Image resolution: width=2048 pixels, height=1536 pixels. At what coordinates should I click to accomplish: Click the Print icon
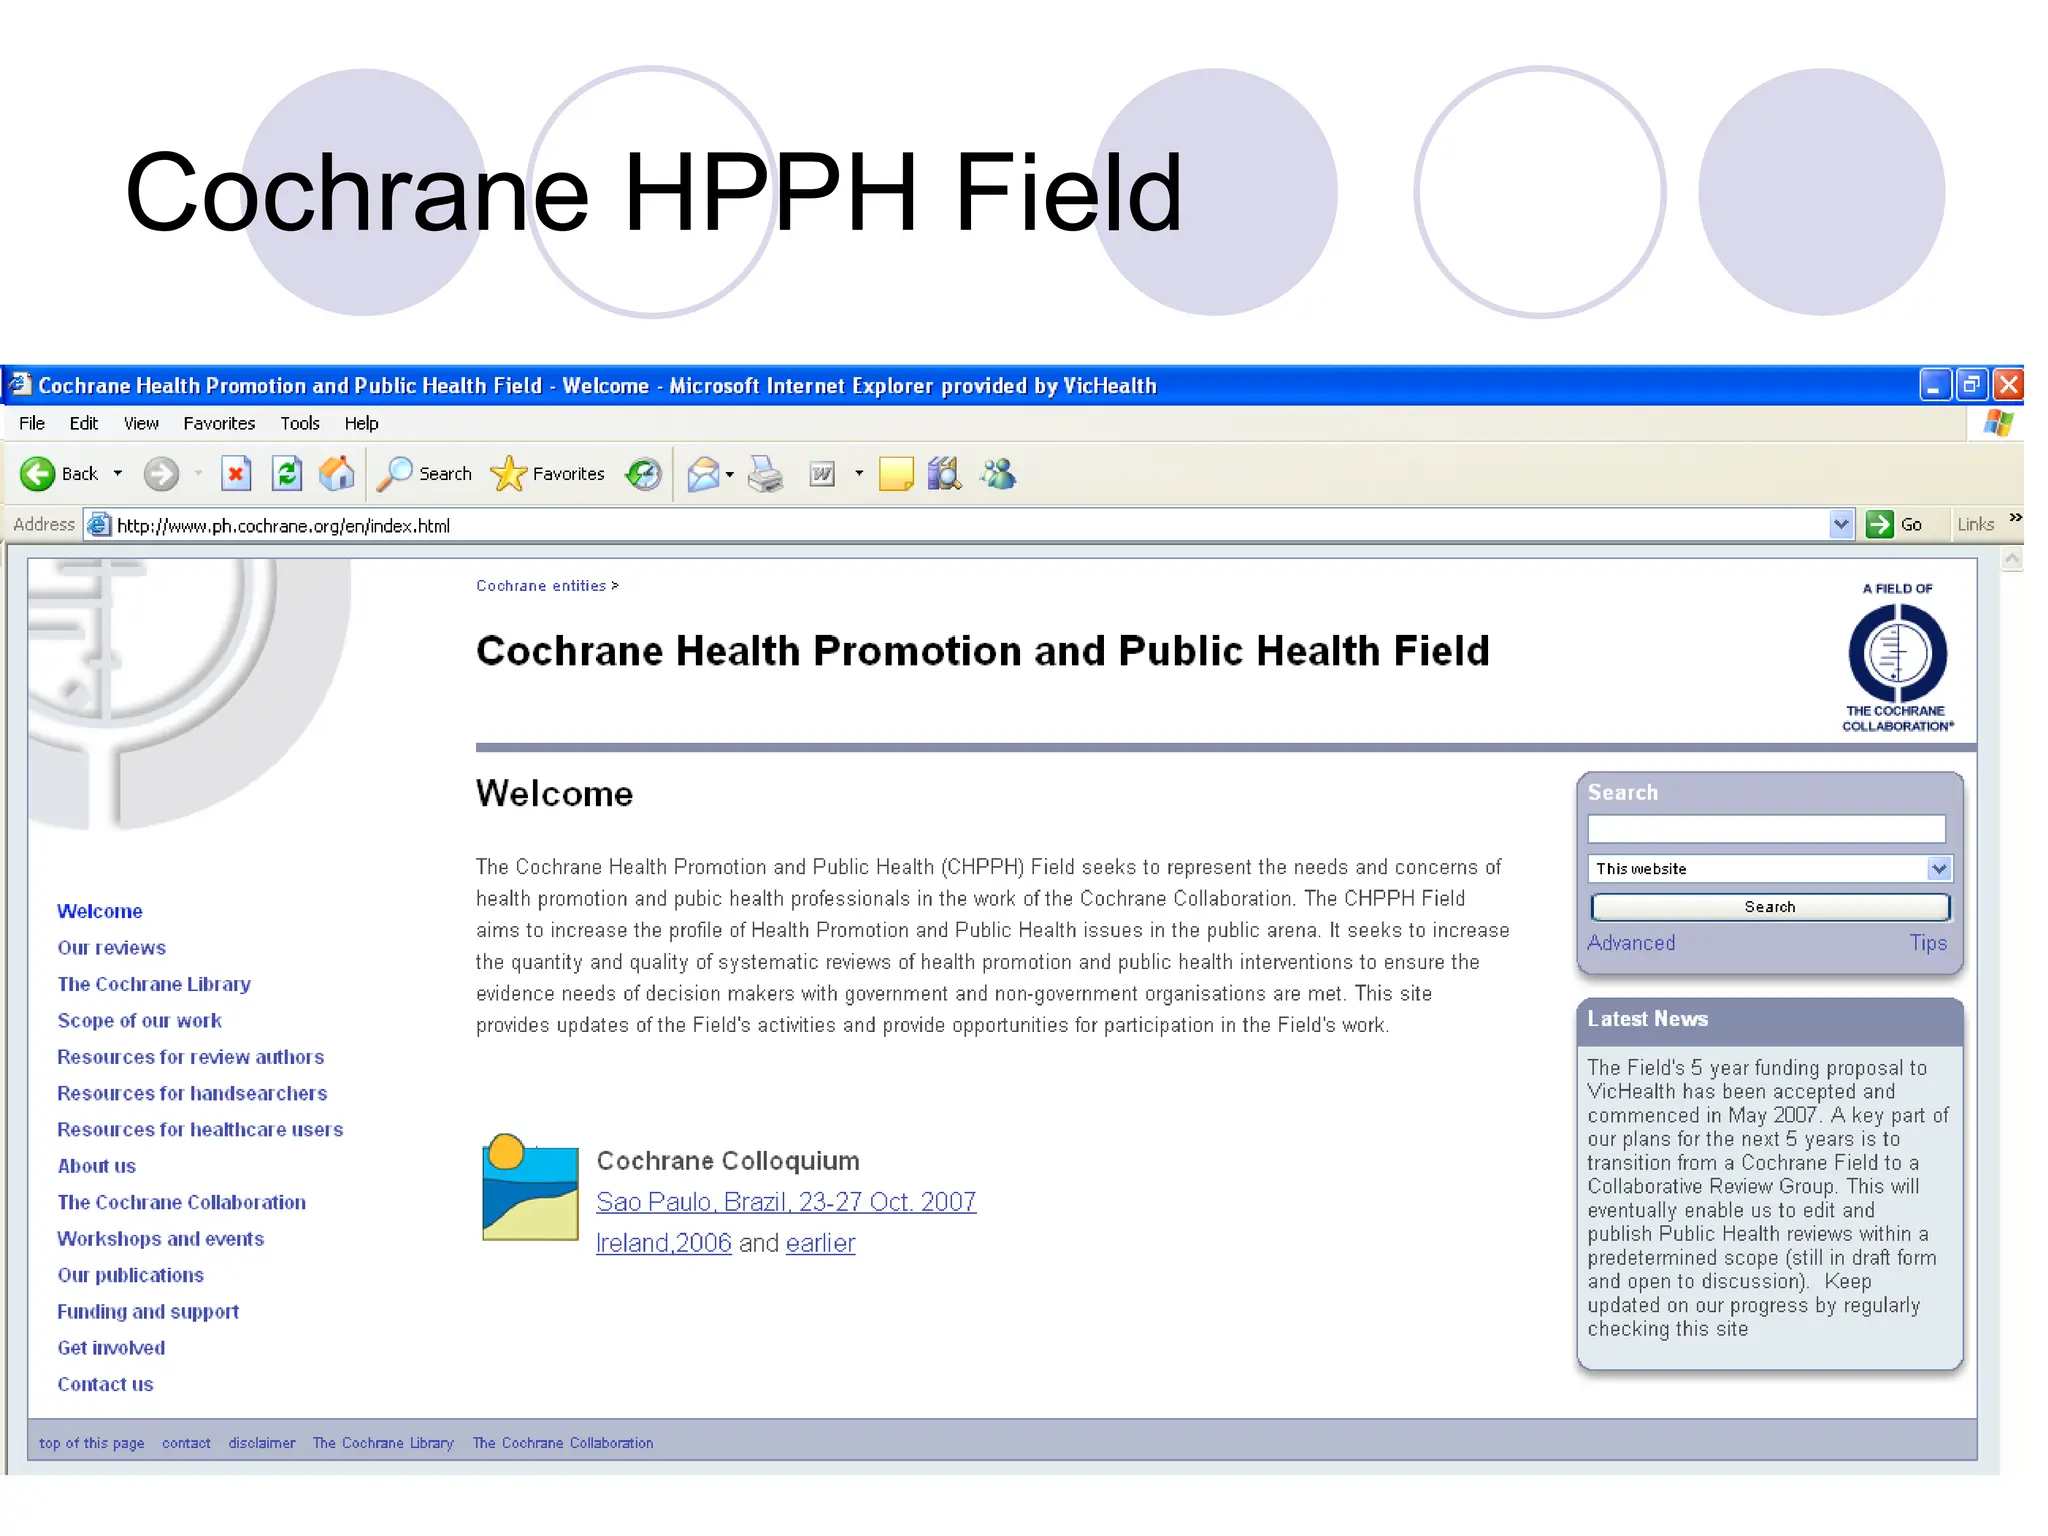tap(766, 473)
